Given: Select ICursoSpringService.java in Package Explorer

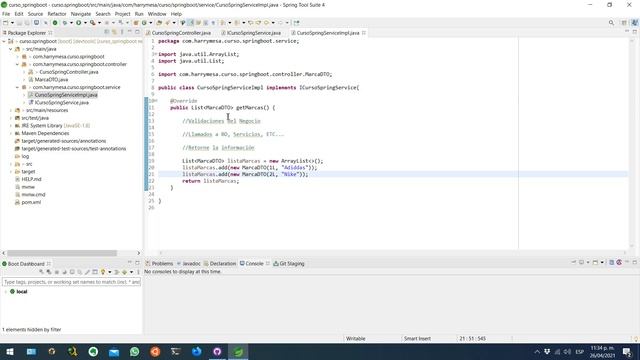Looking at the screenshot, I should click(x=61, y=102).
